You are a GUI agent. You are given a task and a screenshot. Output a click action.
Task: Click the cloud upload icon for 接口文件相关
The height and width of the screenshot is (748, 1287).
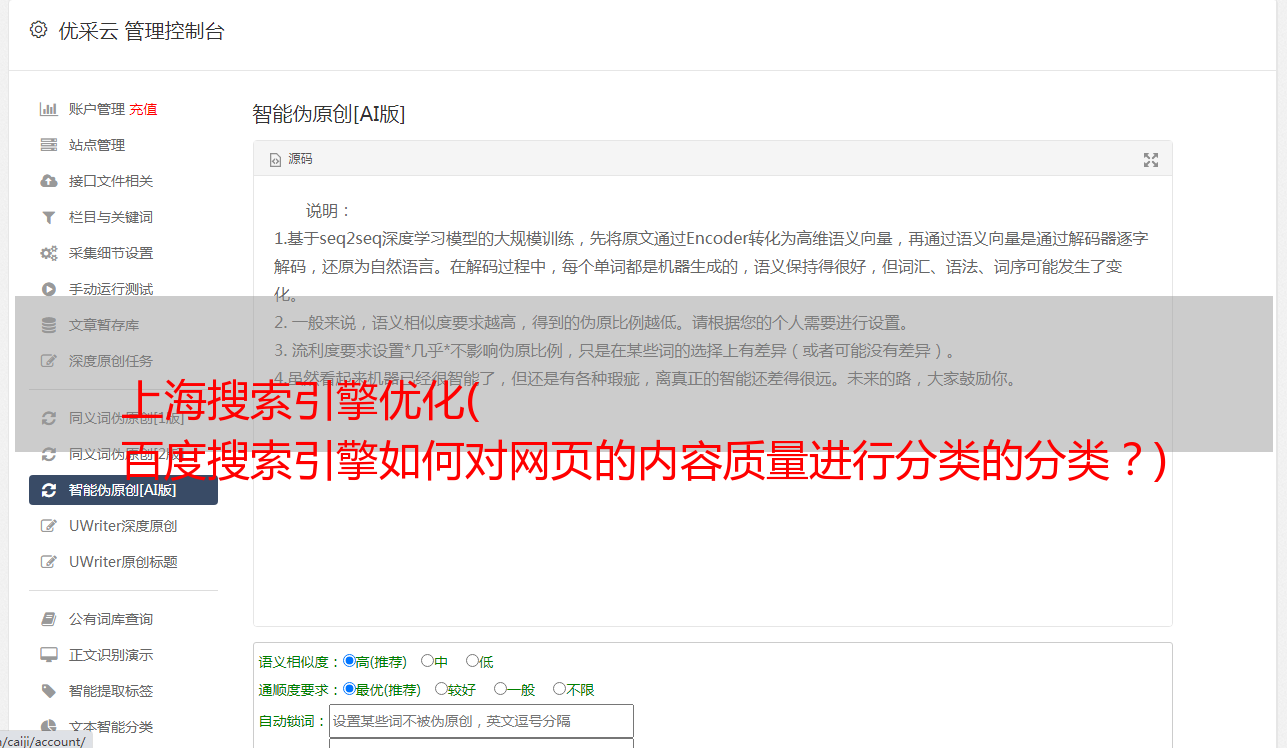[48, 181]
